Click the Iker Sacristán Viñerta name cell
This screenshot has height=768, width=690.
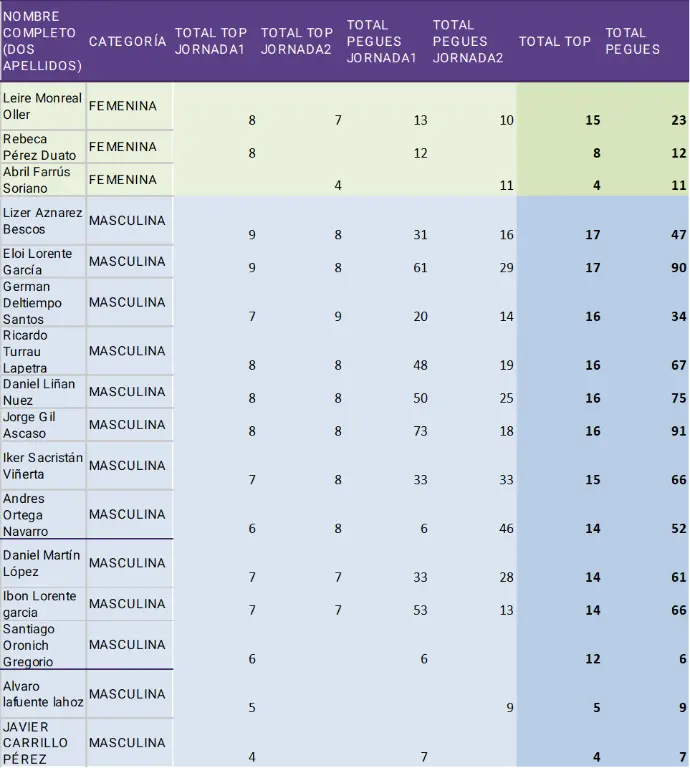click(x=42, y=465)
